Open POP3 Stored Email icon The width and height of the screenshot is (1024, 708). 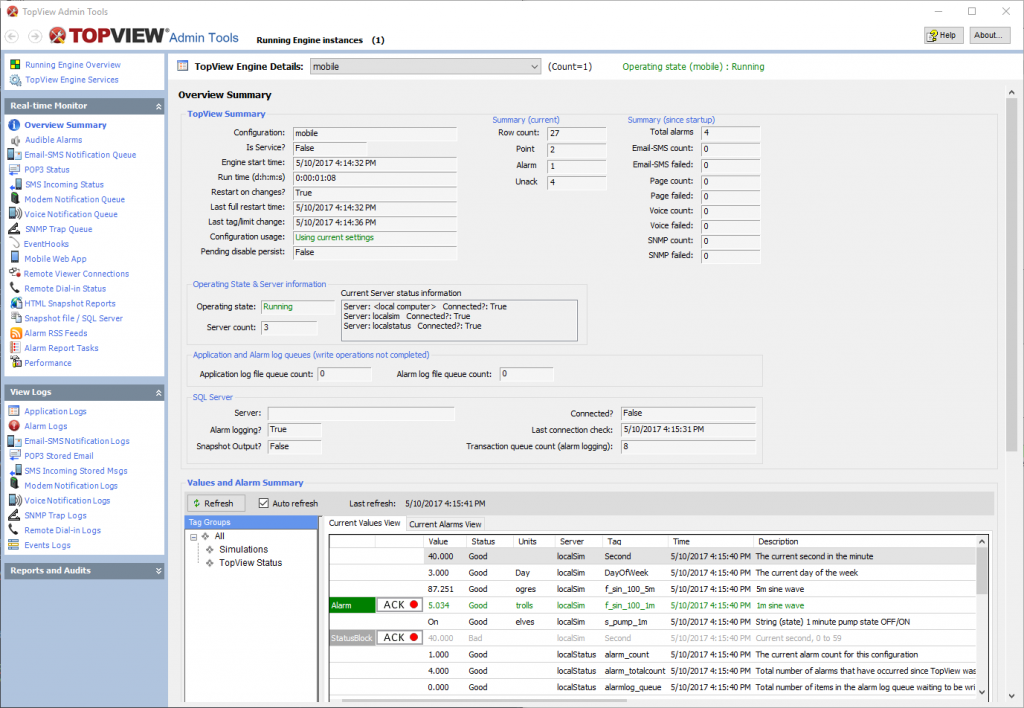tap(14, 455)
